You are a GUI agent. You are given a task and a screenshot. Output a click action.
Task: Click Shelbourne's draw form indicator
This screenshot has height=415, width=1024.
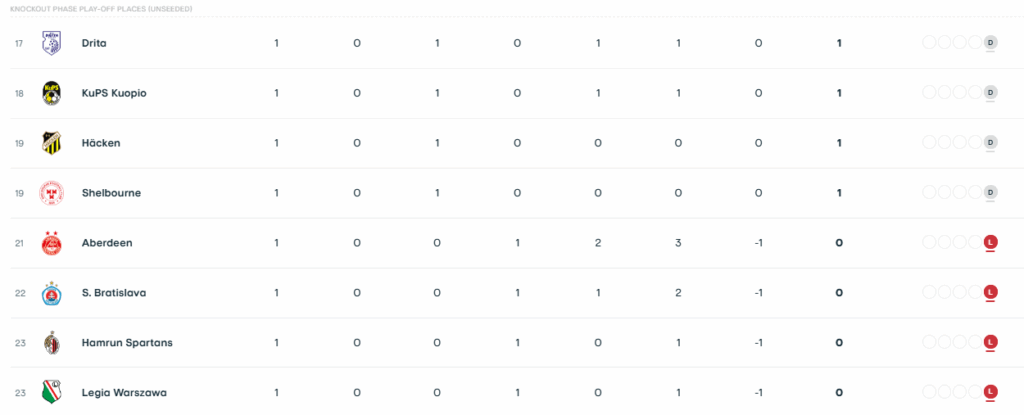click(991, 193)
